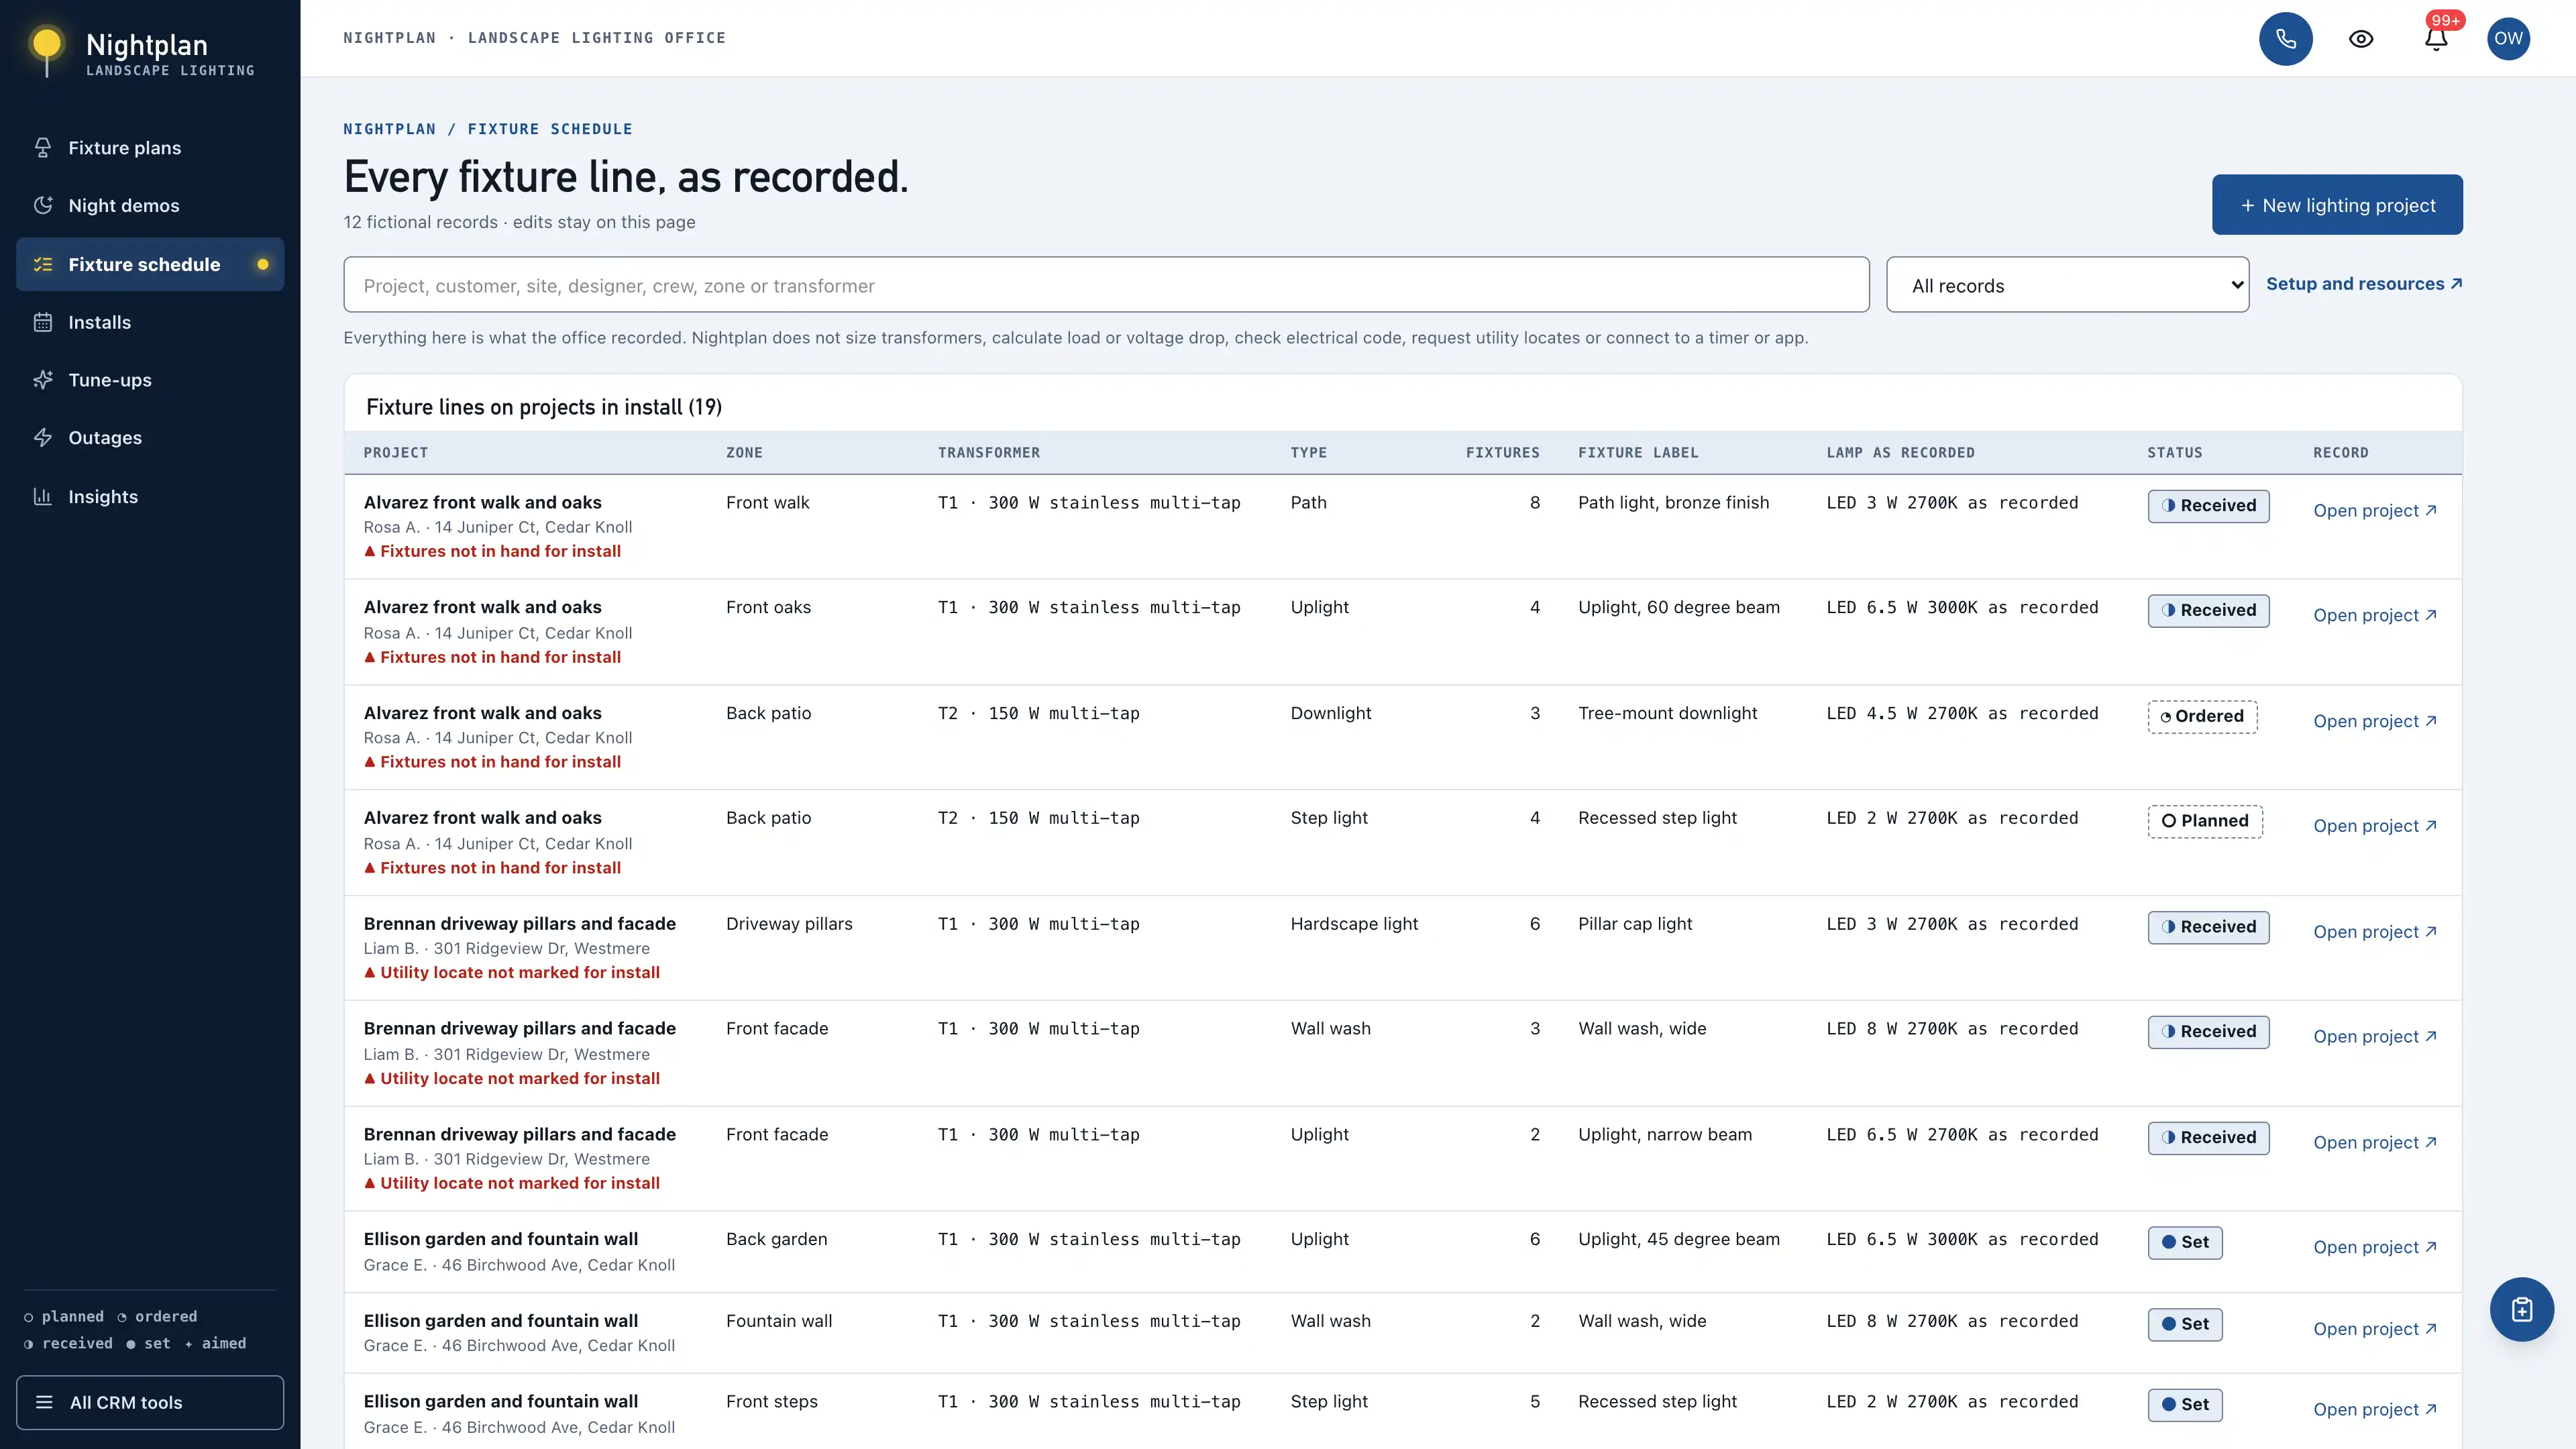Click the Tune-ups sparkle icon
This screenshot has height=1449, width=2576.
pos(43,380)
